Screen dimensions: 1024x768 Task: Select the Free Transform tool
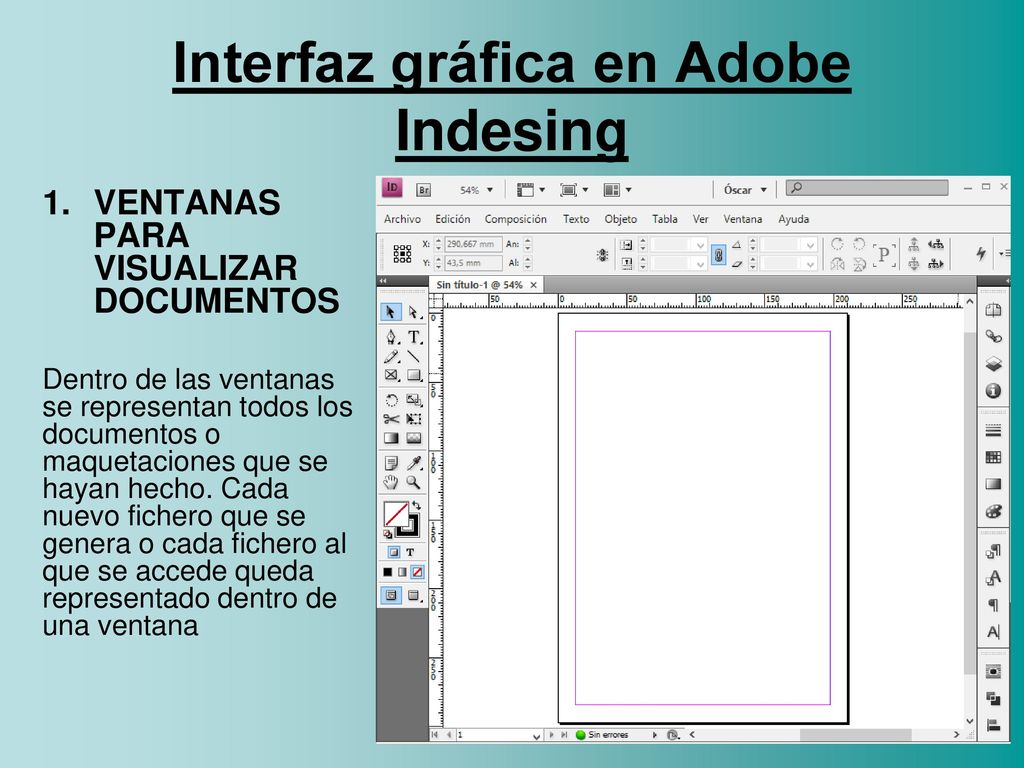point(414,419)
